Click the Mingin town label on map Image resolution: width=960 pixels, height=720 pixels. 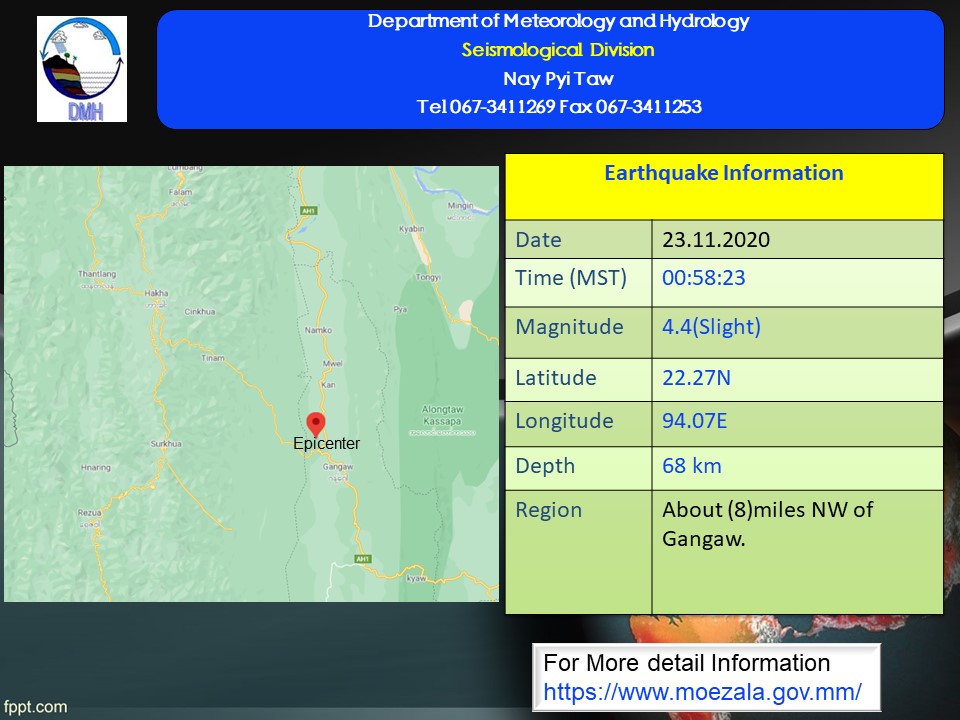[x=460, y=206]
